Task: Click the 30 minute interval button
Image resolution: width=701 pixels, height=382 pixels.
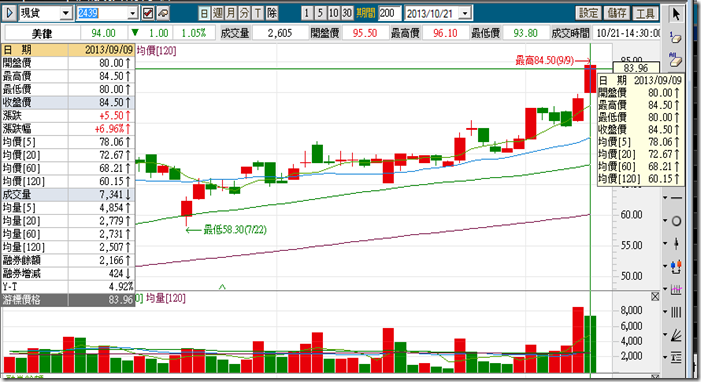Action: click(x=347, y=13)
